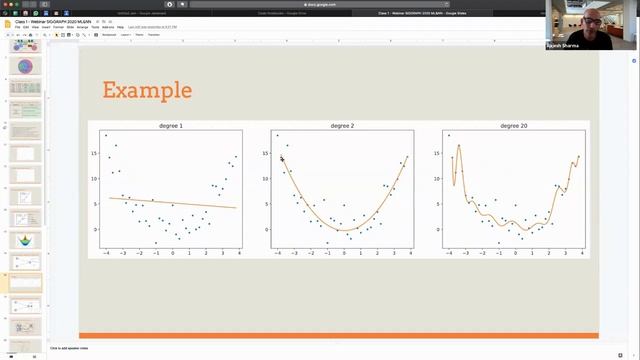Click the first pinned browser tab icon
Screen dimensions: 640x360
point(5,13)
